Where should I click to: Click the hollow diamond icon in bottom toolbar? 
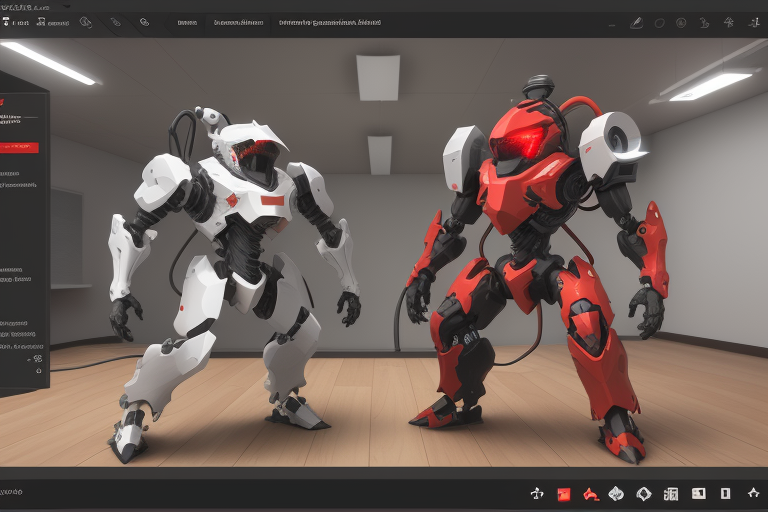(644, 493)
